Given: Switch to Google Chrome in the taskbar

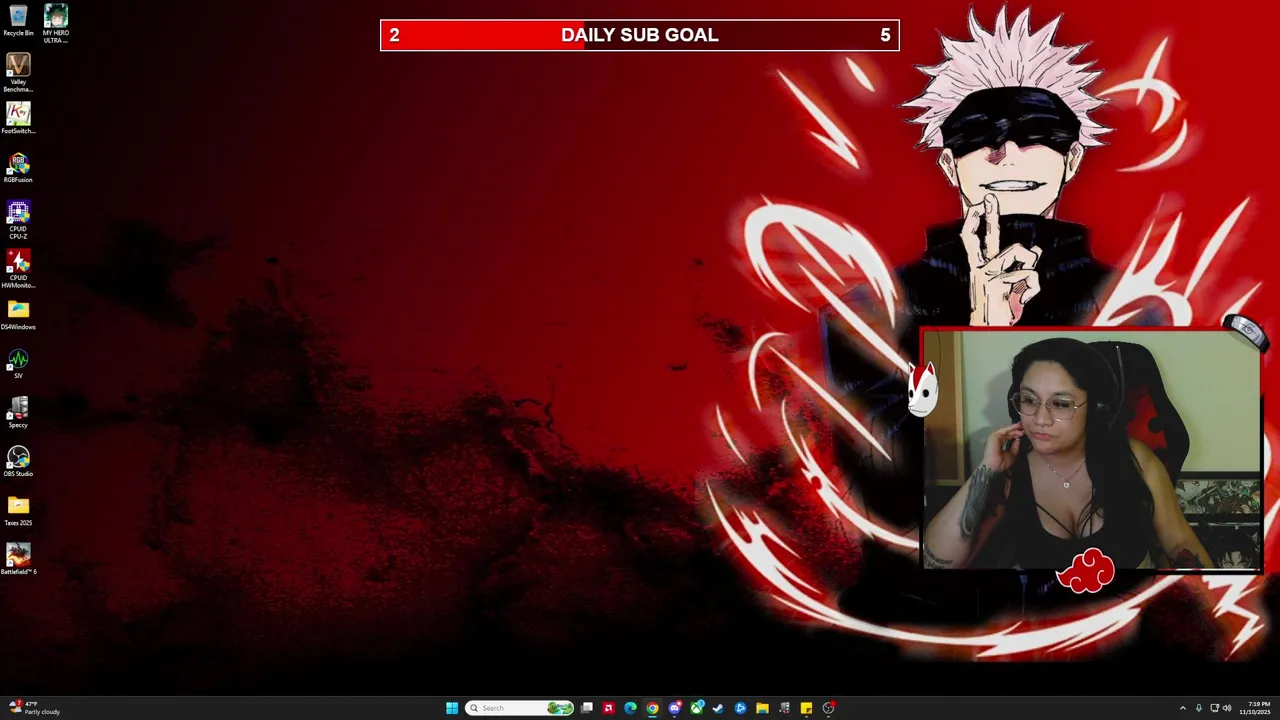Looking at the screenshot, I should [x=652, y=708].
